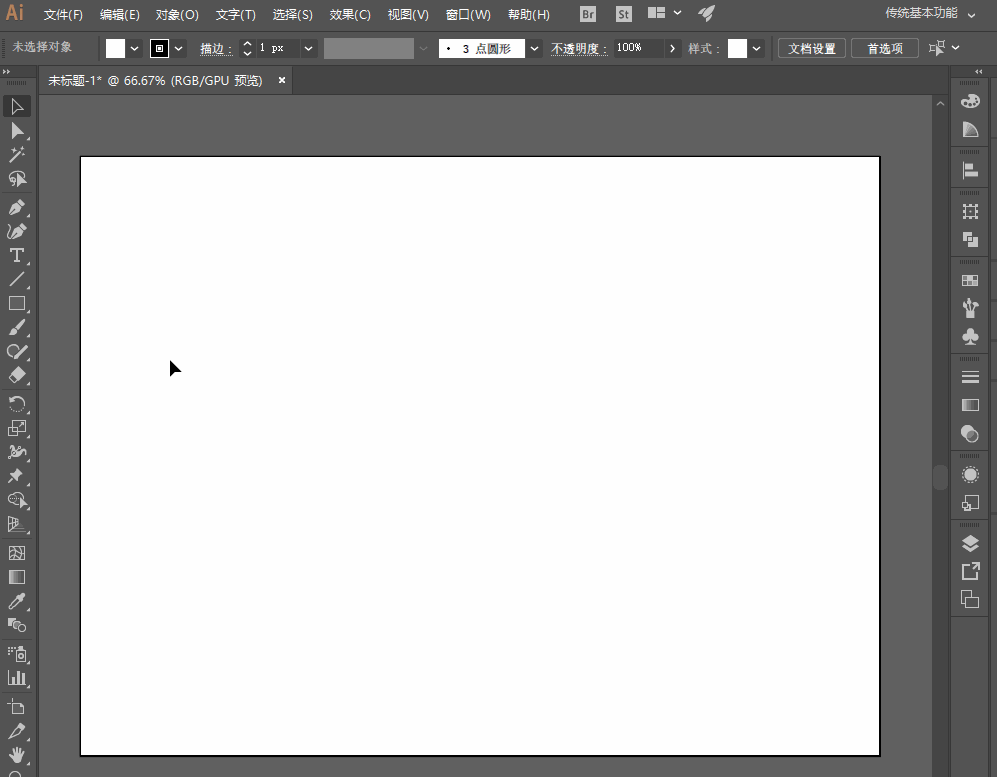
Task: Open the Brushes panel
Action: point(970,308)
